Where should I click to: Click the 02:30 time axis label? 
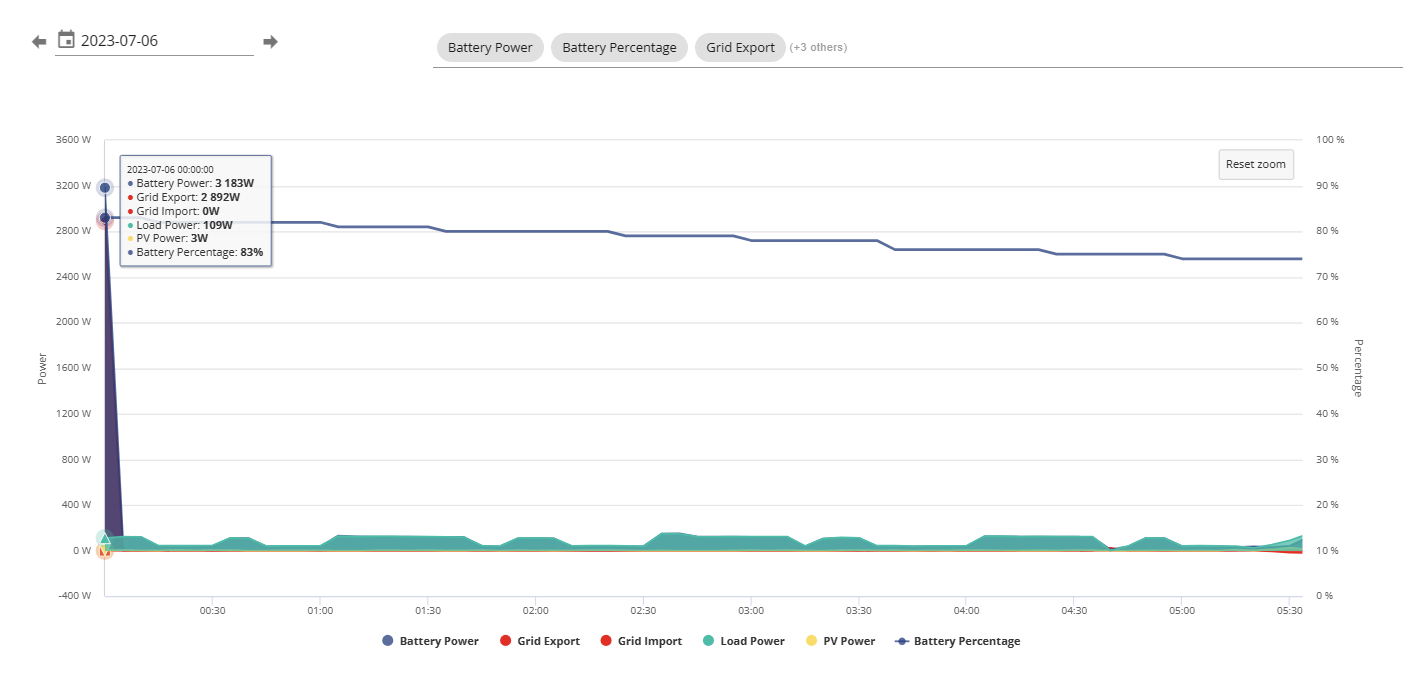[x=643, y=609]
